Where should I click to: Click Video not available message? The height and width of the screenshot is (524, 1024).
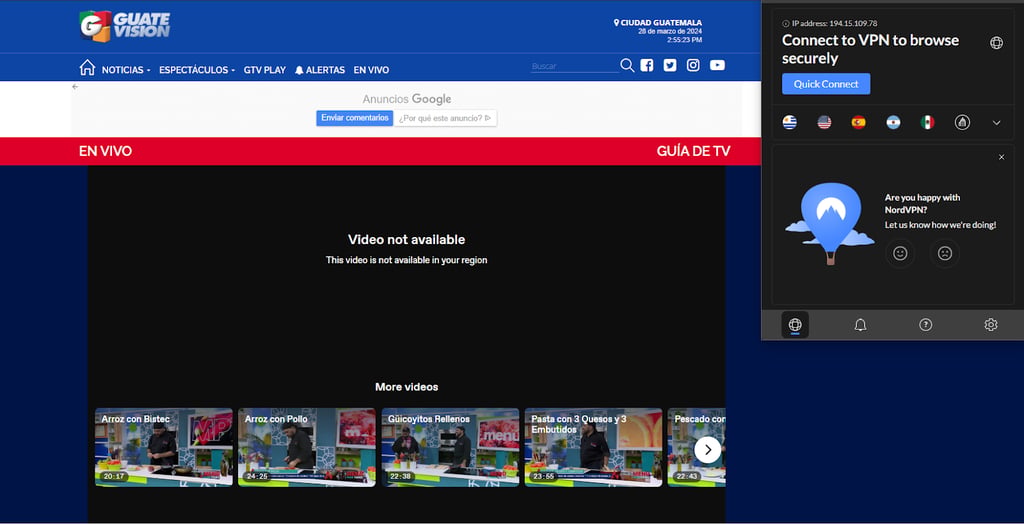point(406,240)
